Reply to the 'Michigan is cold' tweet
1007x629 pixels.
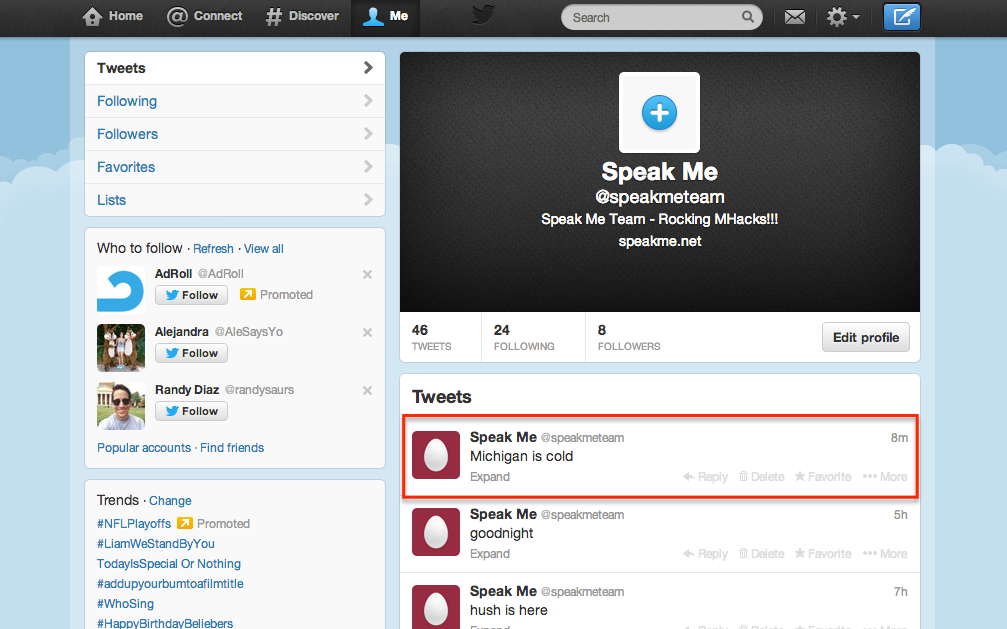(x=705, y=477)
